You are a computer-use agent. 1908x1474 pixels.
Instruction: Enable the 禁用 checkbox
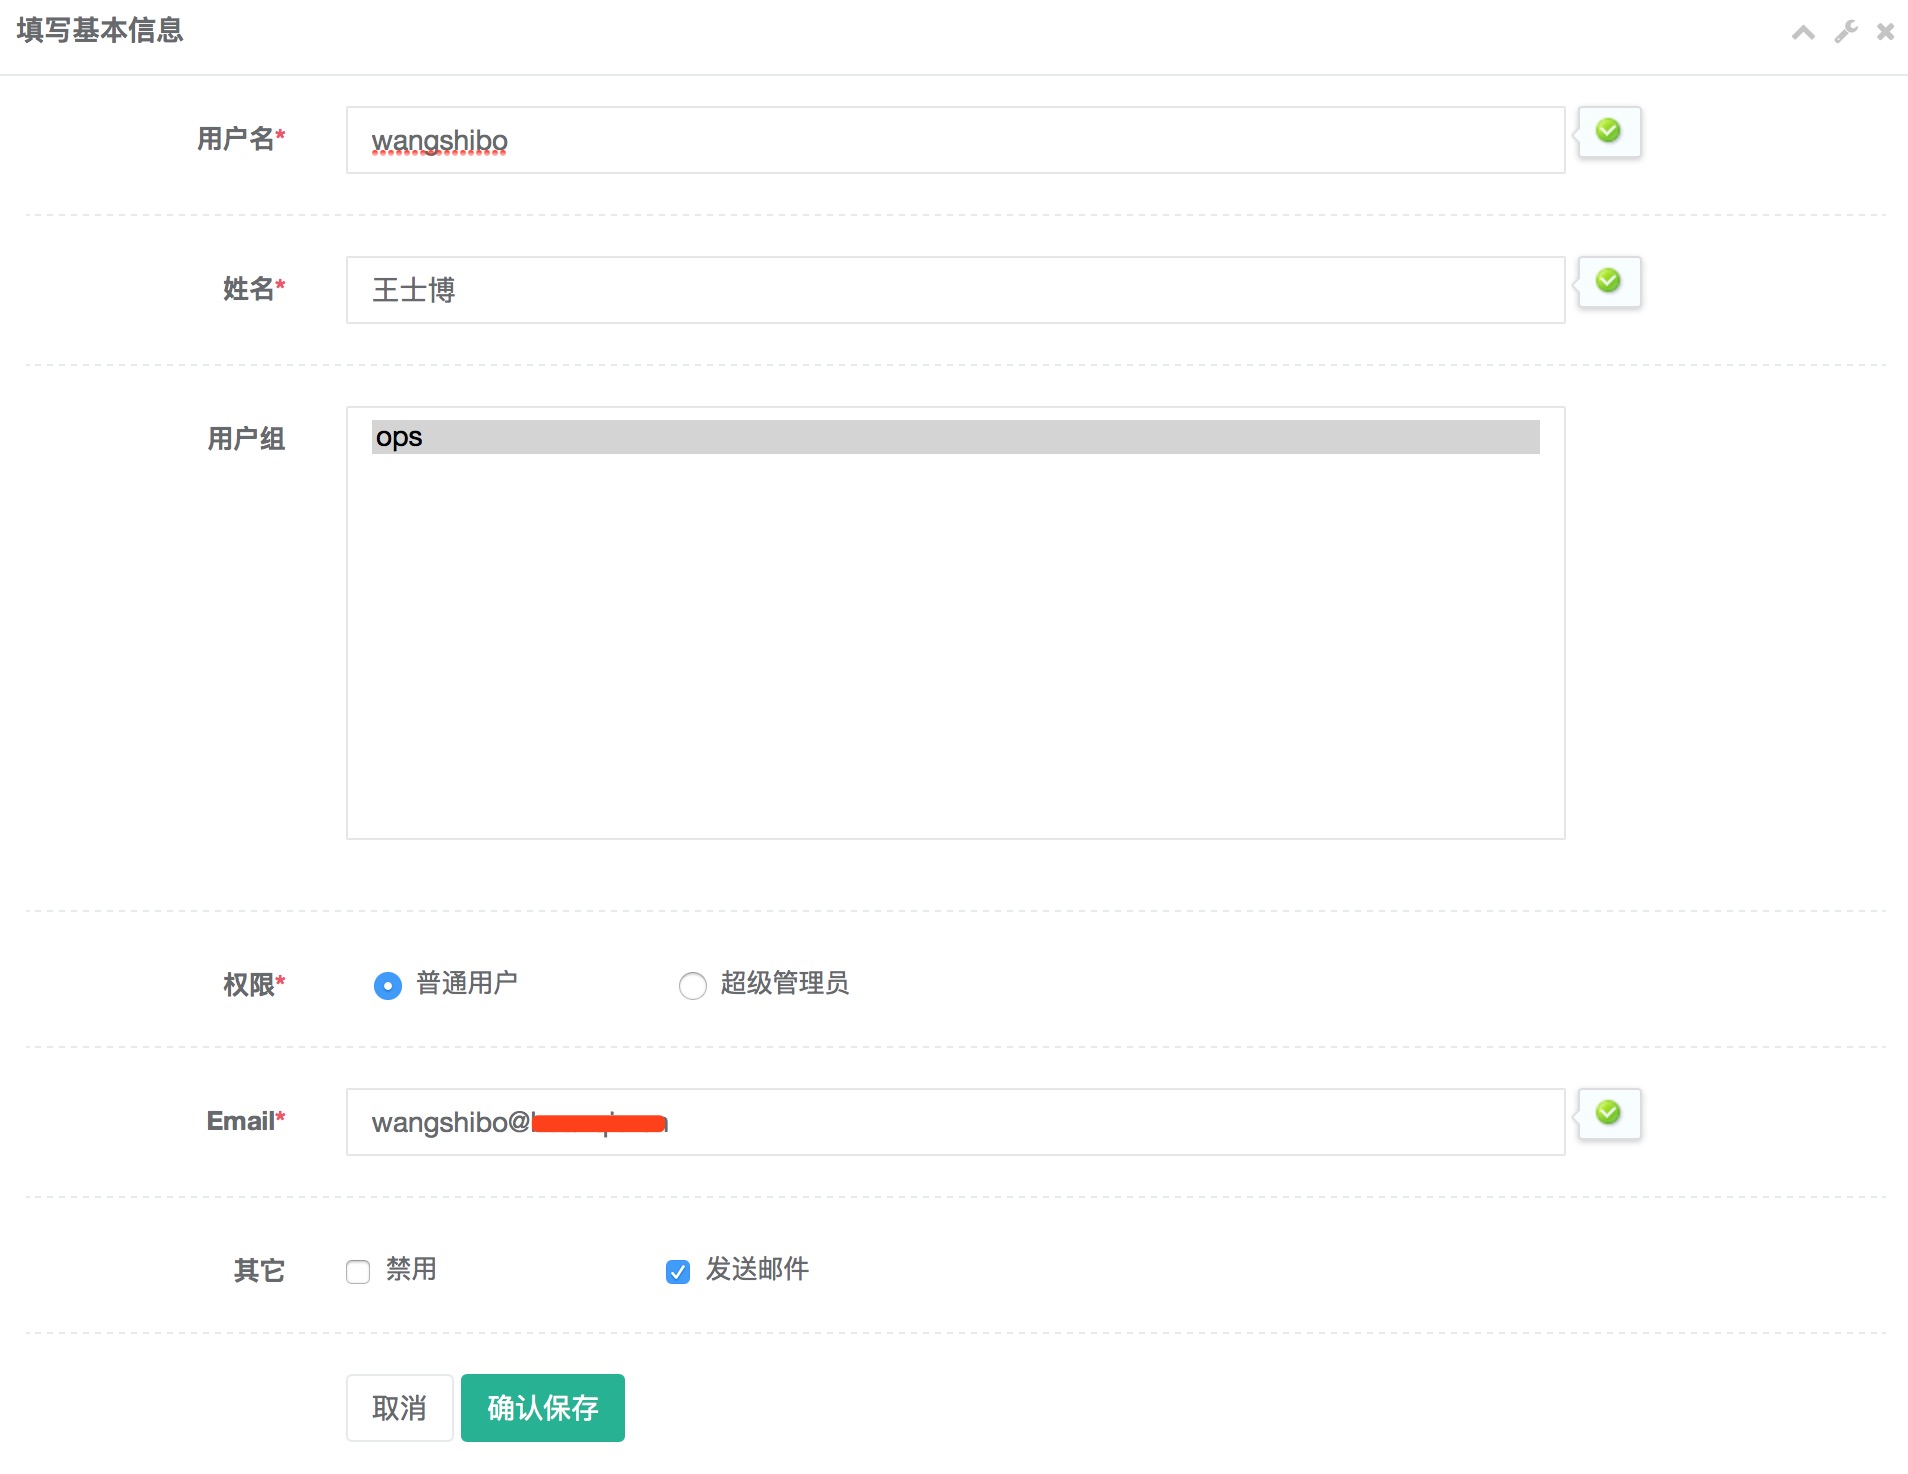[x=358, y=1272]
